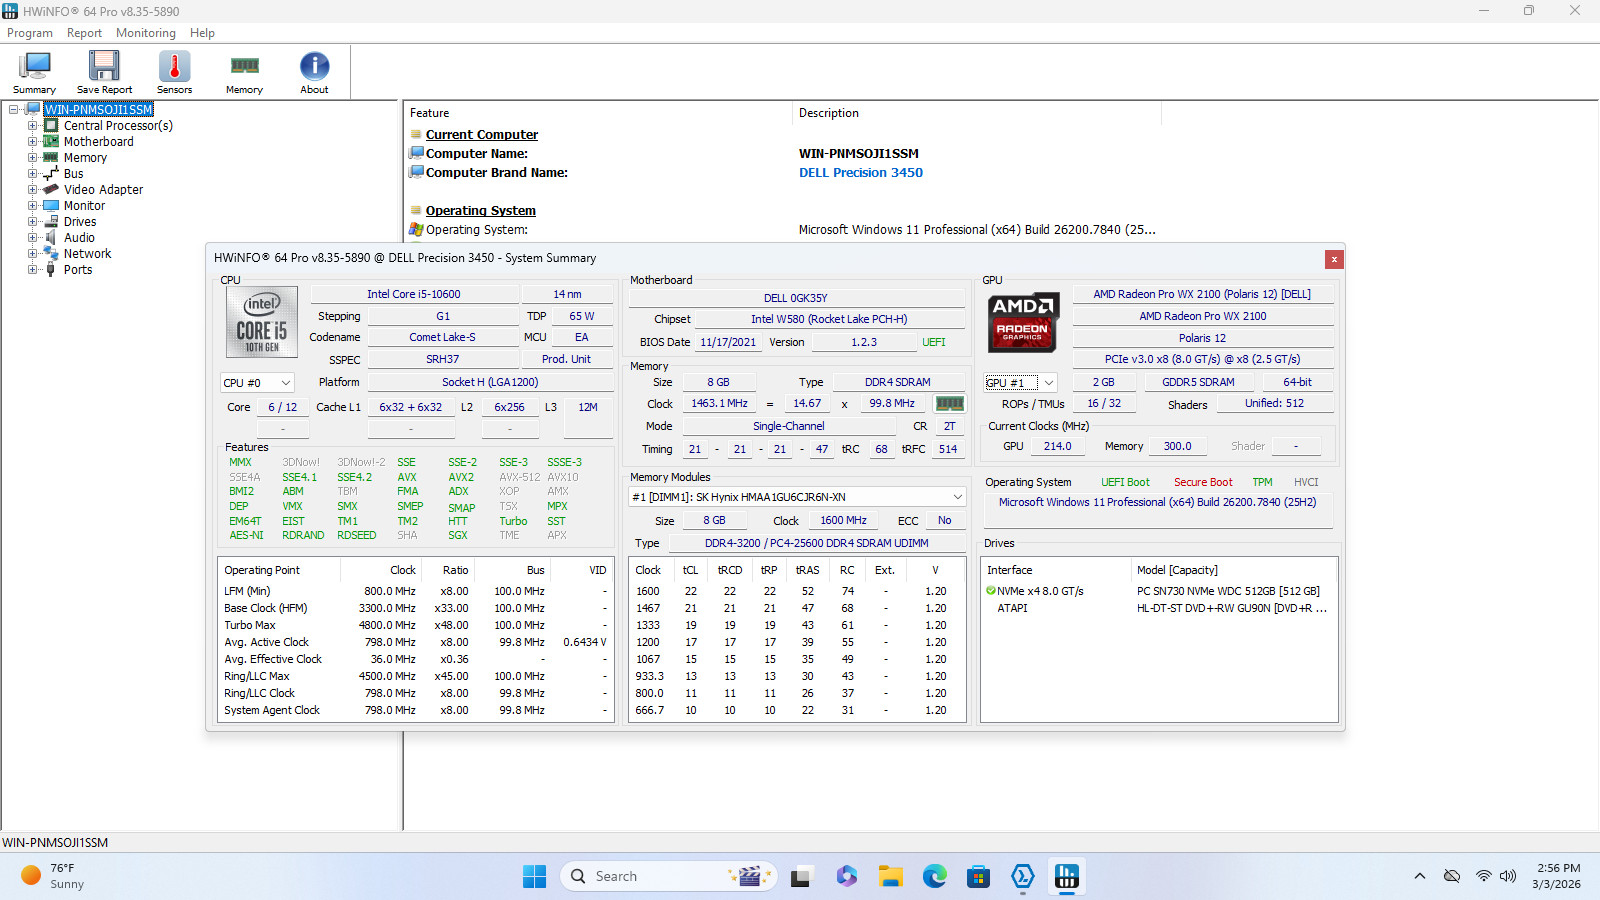Screen dimensions: 1600x900
Task: Click the weather widget showing 76°F Sunny
Action: coord(54,876)
